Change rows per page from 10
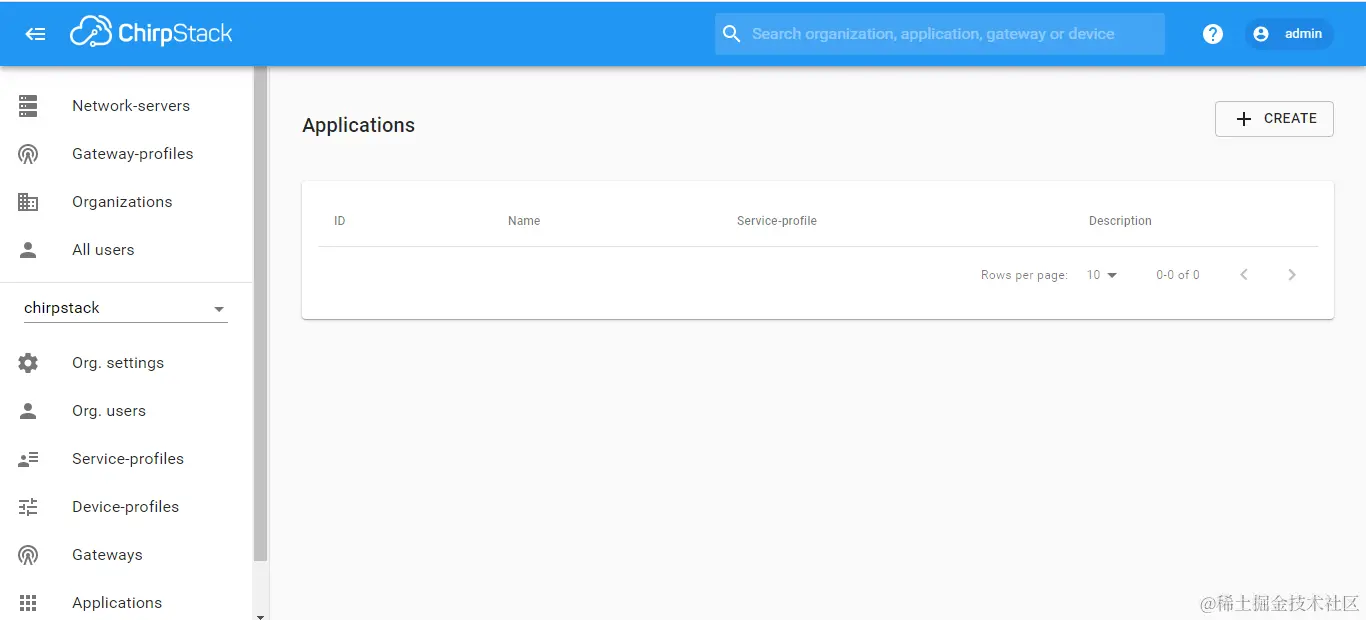The image size is (1366, 620). (1102, 275)
